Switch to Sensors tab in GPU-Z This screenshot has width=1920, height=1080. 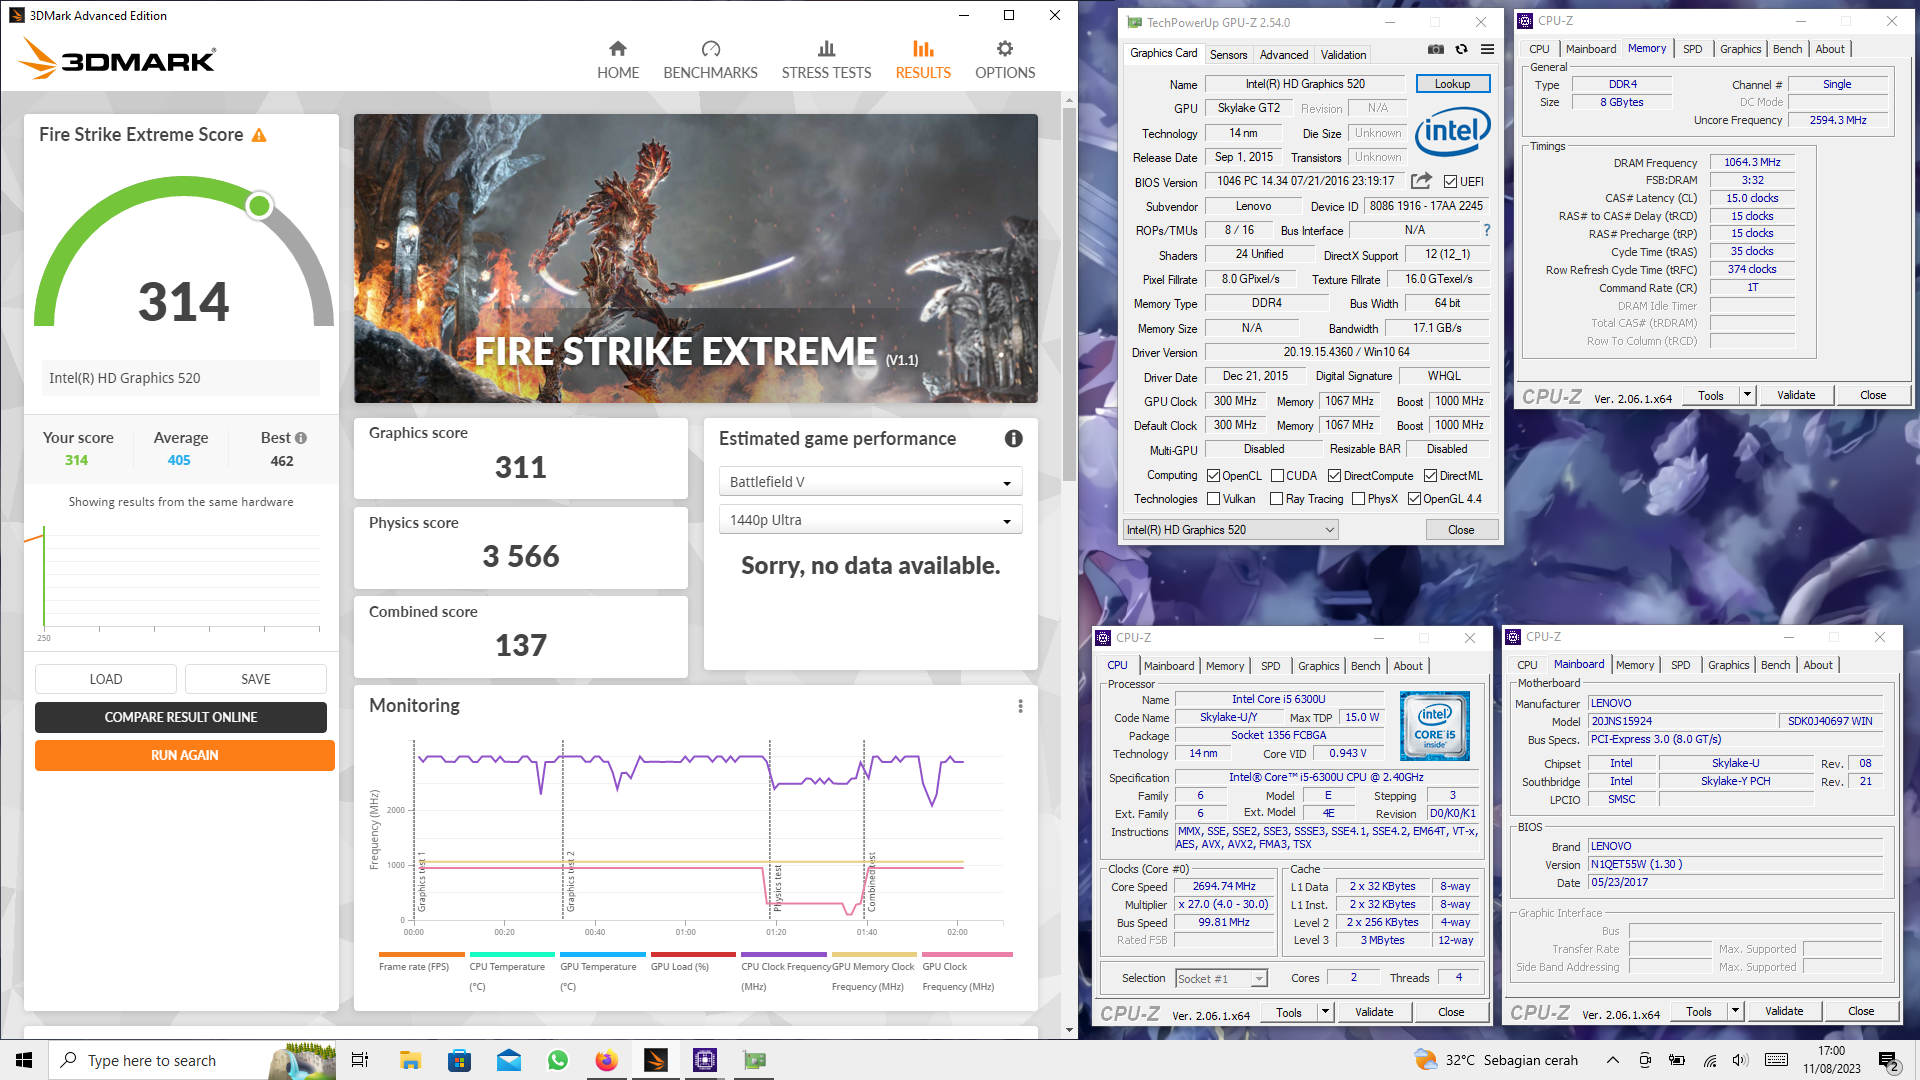coord(1228,55)
